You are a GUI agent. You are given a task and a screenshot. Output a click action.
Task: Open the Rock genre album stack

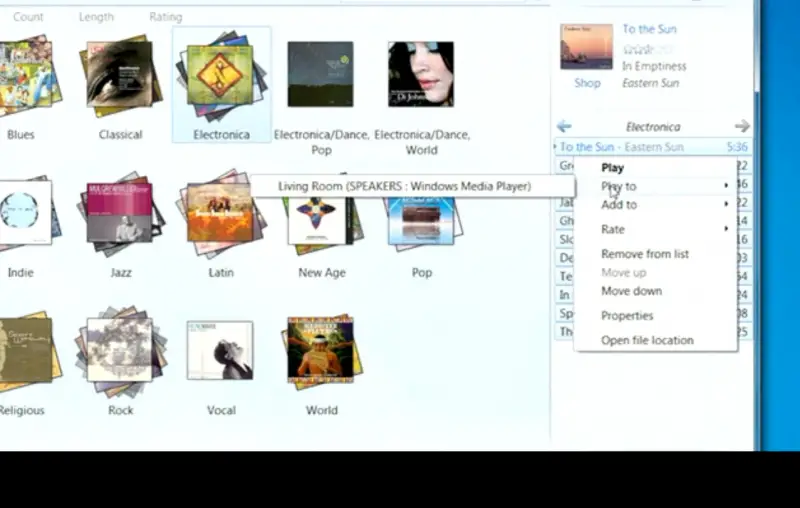pos(120,352)
